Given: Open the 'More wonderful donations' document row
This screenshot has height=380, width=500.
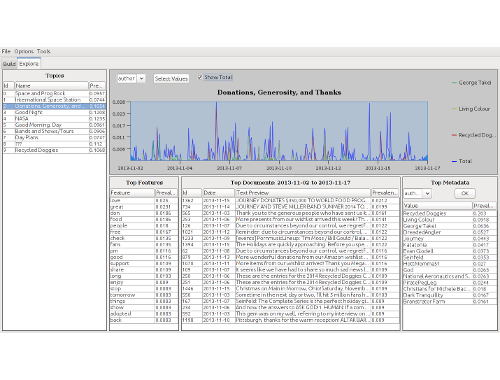Looking at the screenshot, I should 290,257.
